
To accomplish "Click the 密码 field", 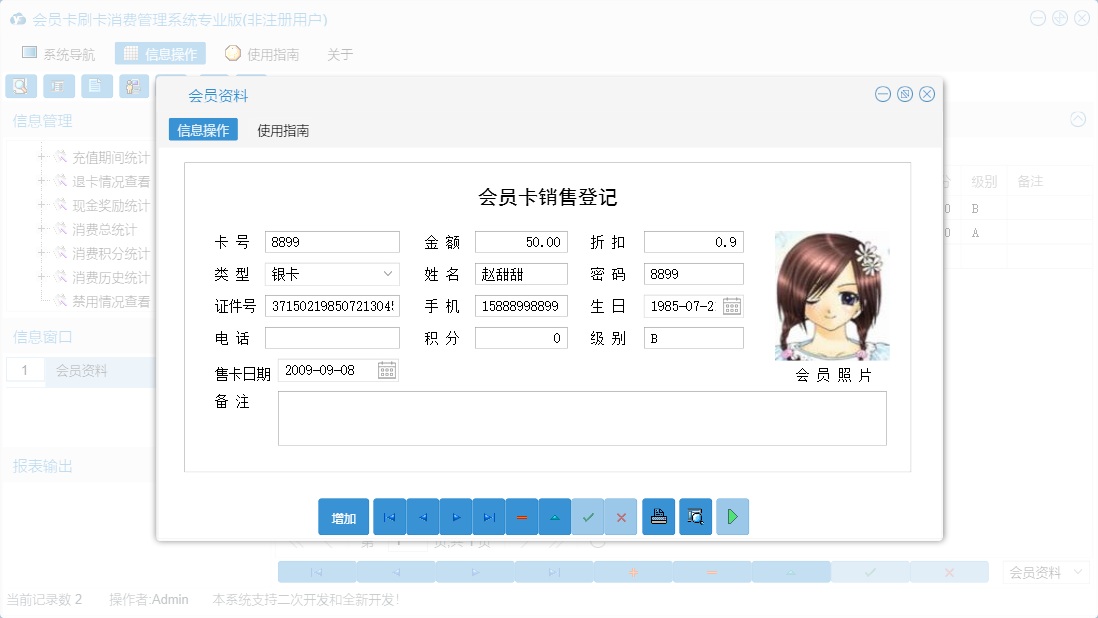I will pos(693,274).
